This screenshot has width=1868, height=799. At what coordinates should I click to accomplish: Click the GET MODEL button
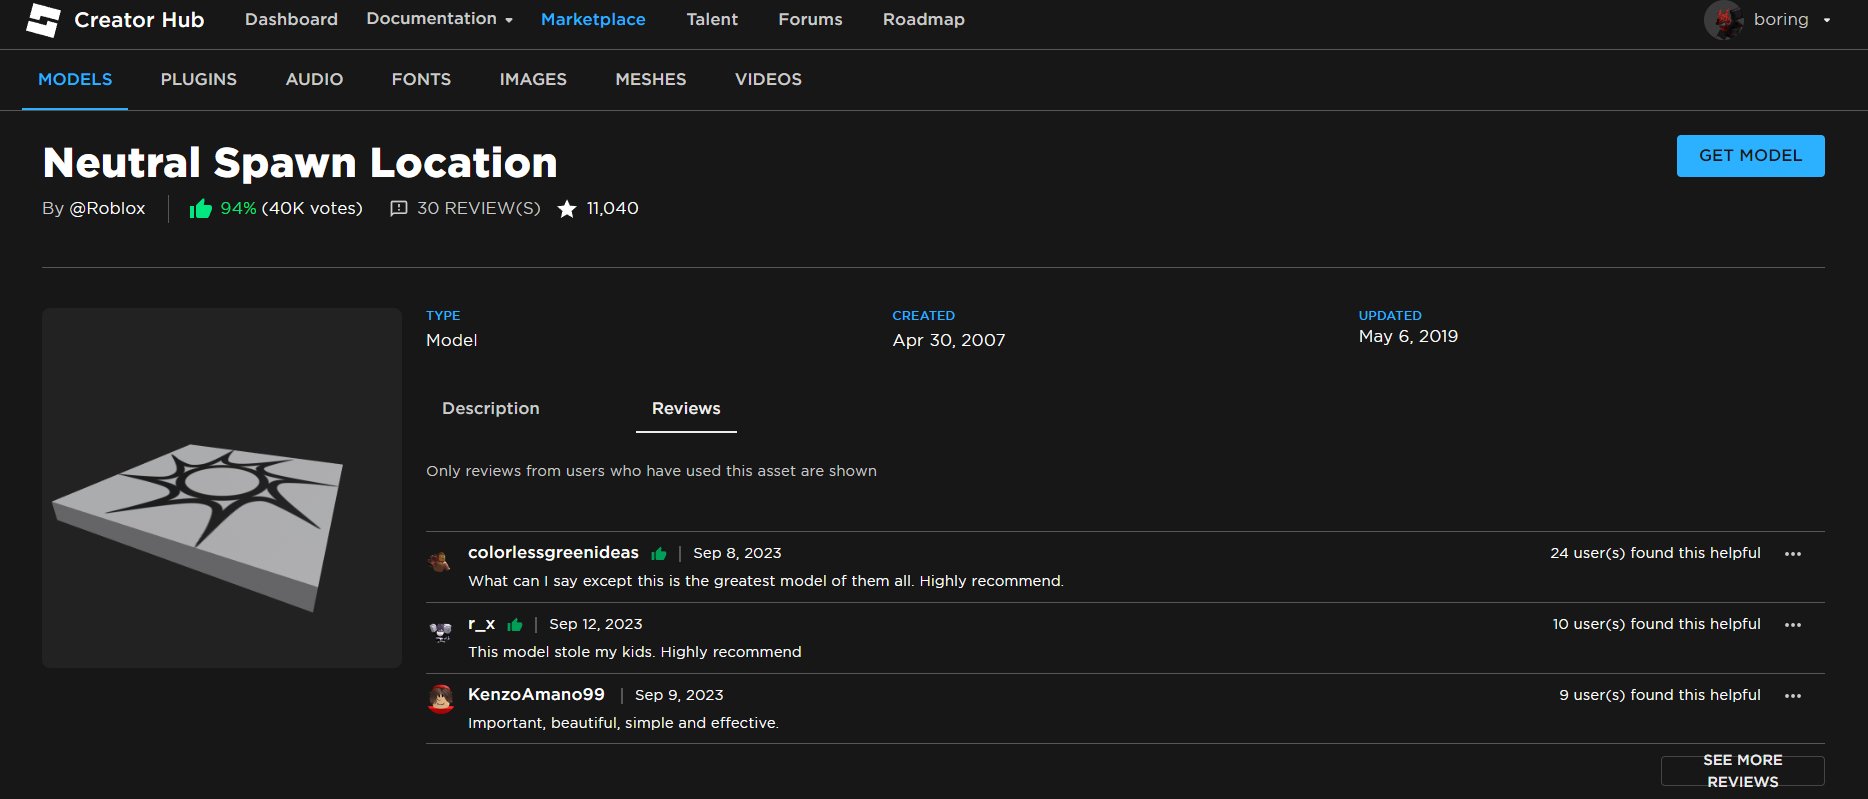point(1750,156)
